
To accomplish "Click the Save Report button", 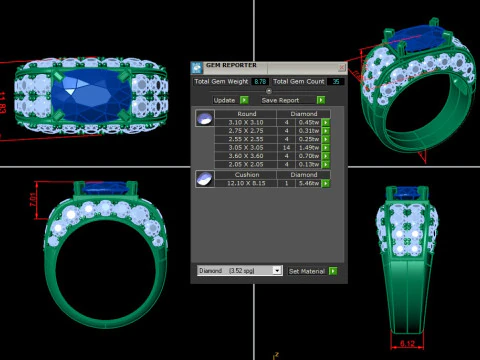I will click(x=288, y=100).
